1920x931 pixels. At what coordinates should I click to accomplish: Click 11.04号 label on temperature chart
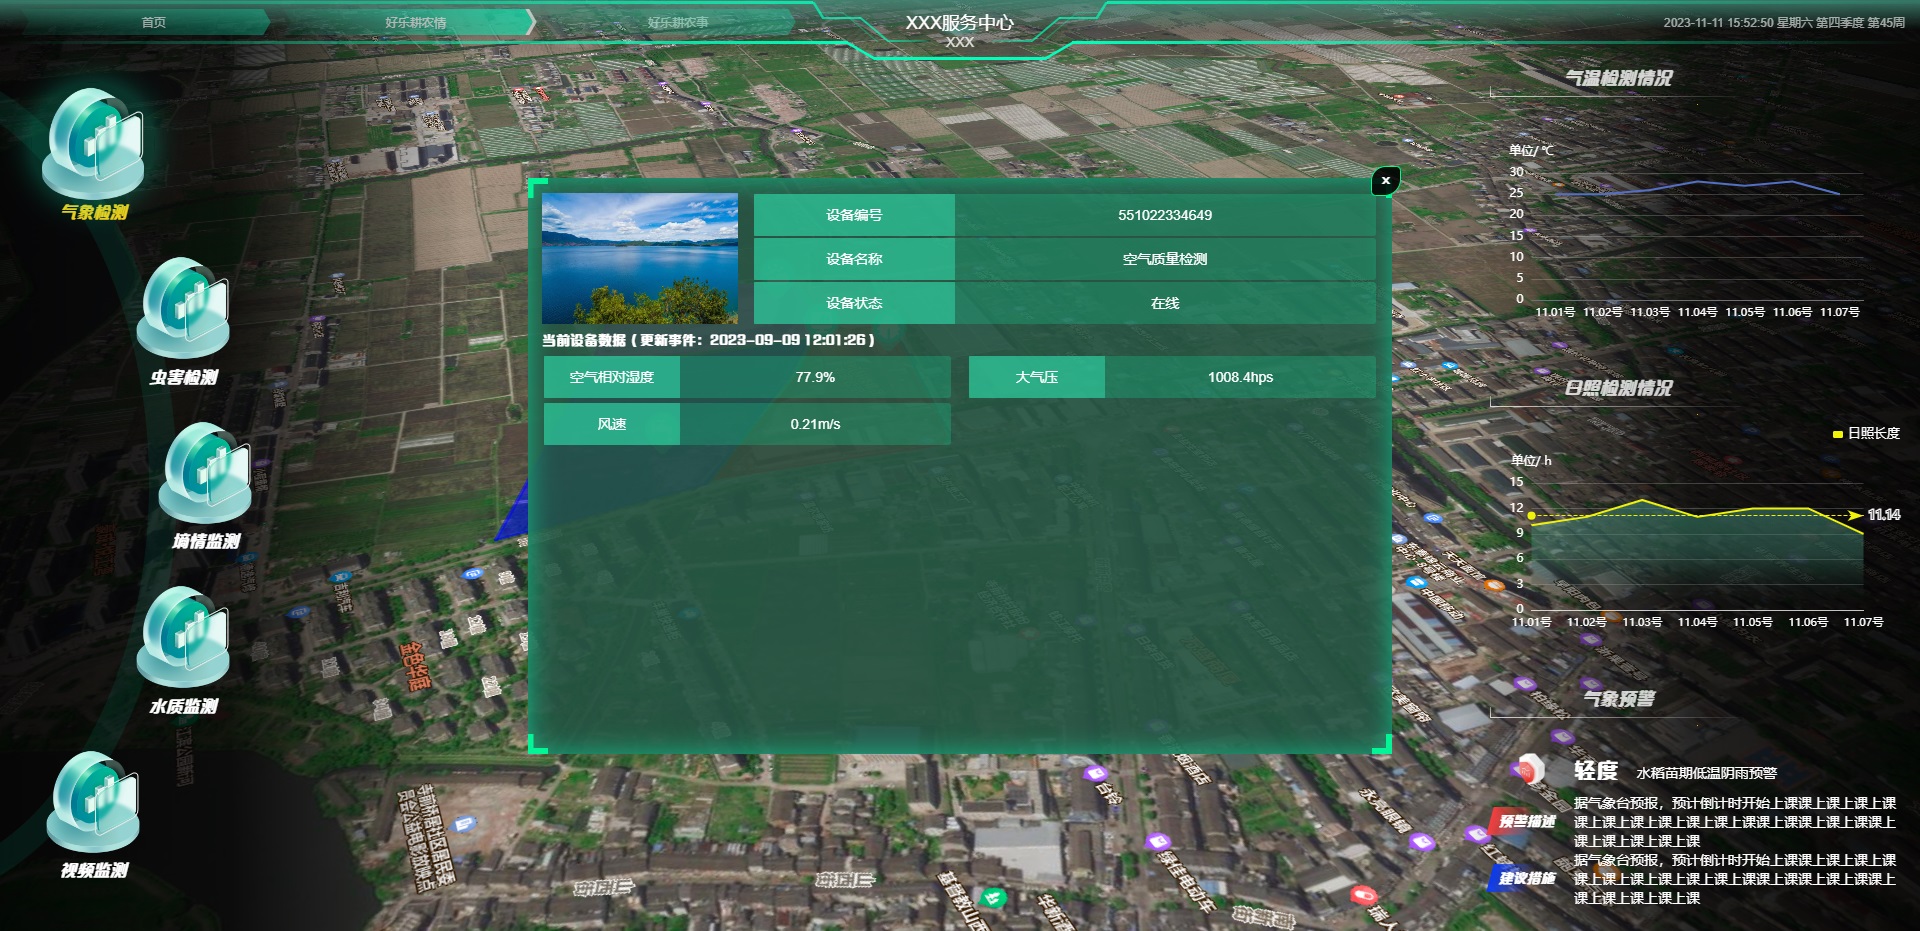1697,312
